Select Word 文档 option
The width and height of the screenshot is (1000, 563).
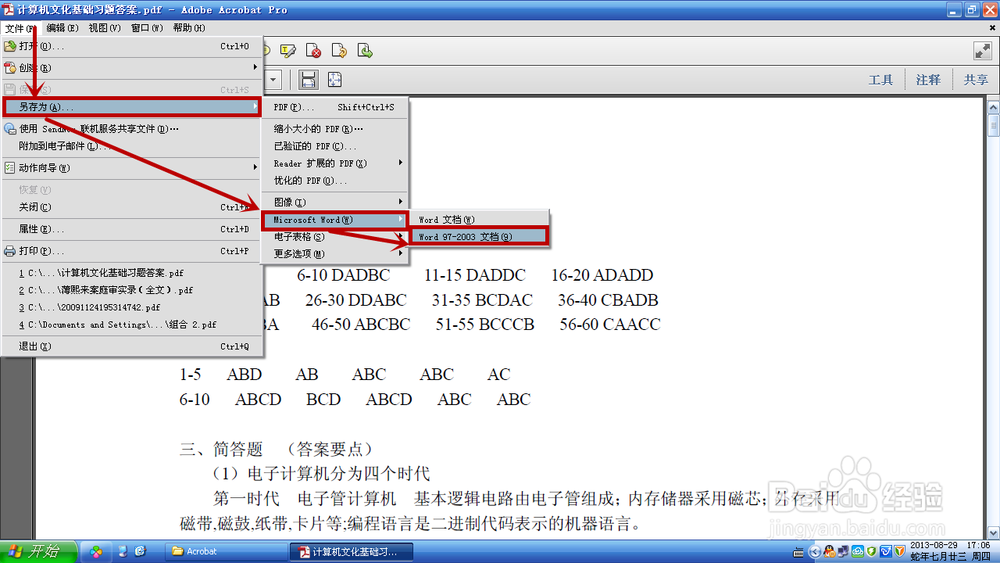coord(479,219)
